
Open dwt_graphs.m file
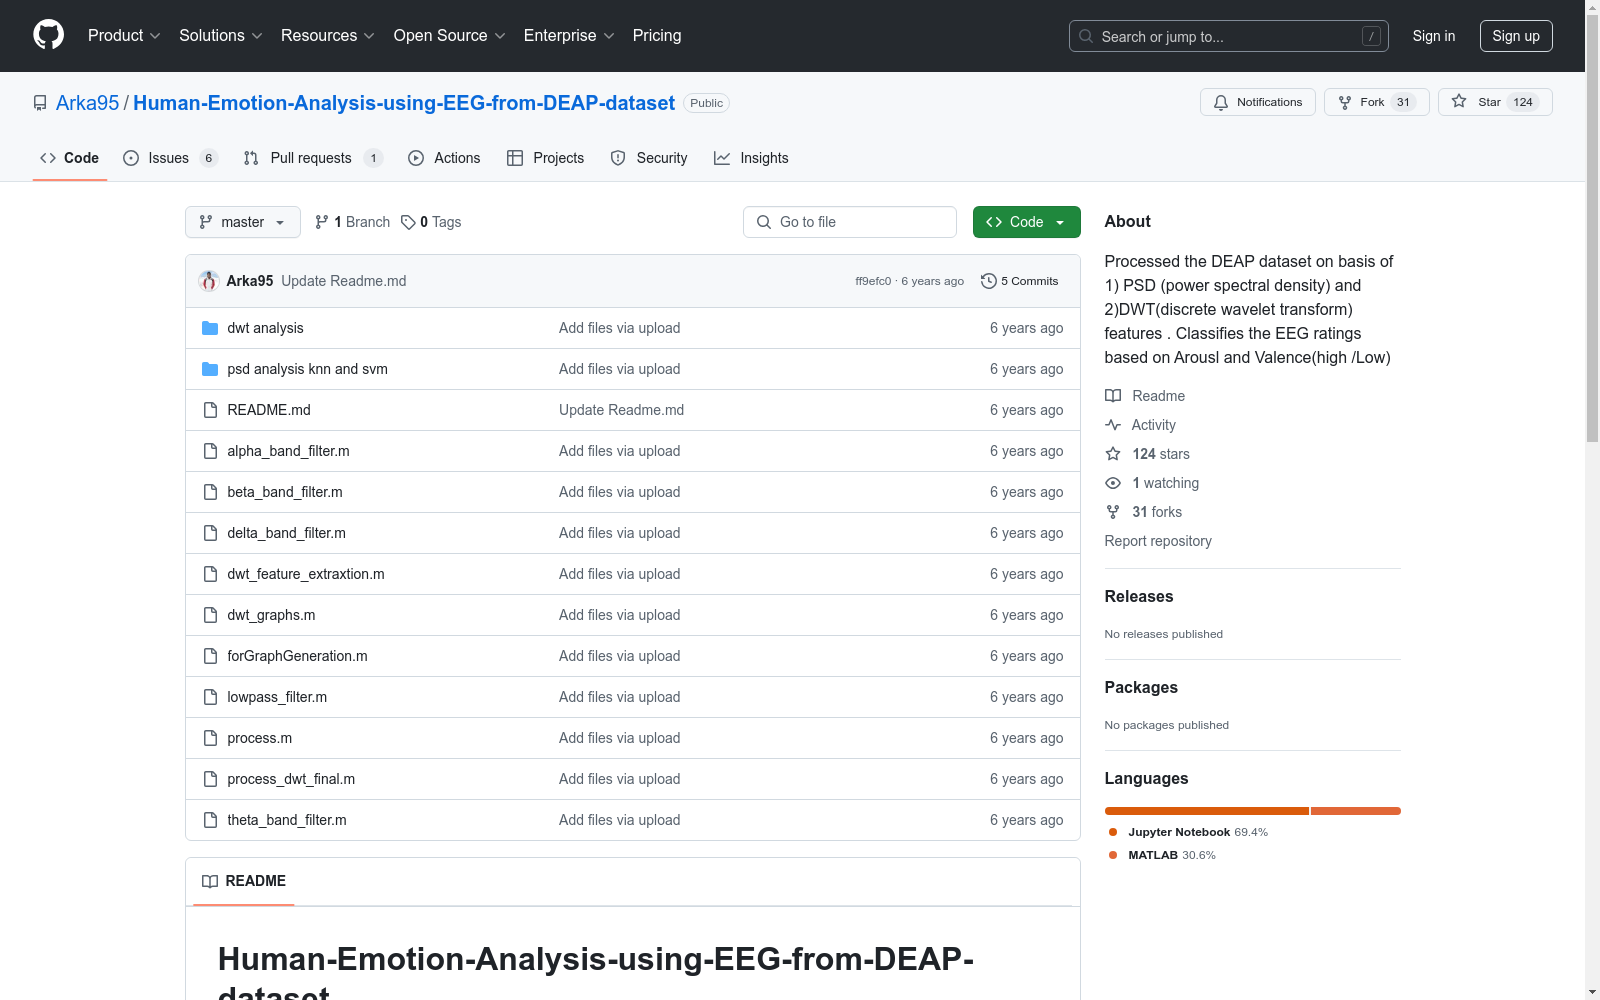pos(271,615)
